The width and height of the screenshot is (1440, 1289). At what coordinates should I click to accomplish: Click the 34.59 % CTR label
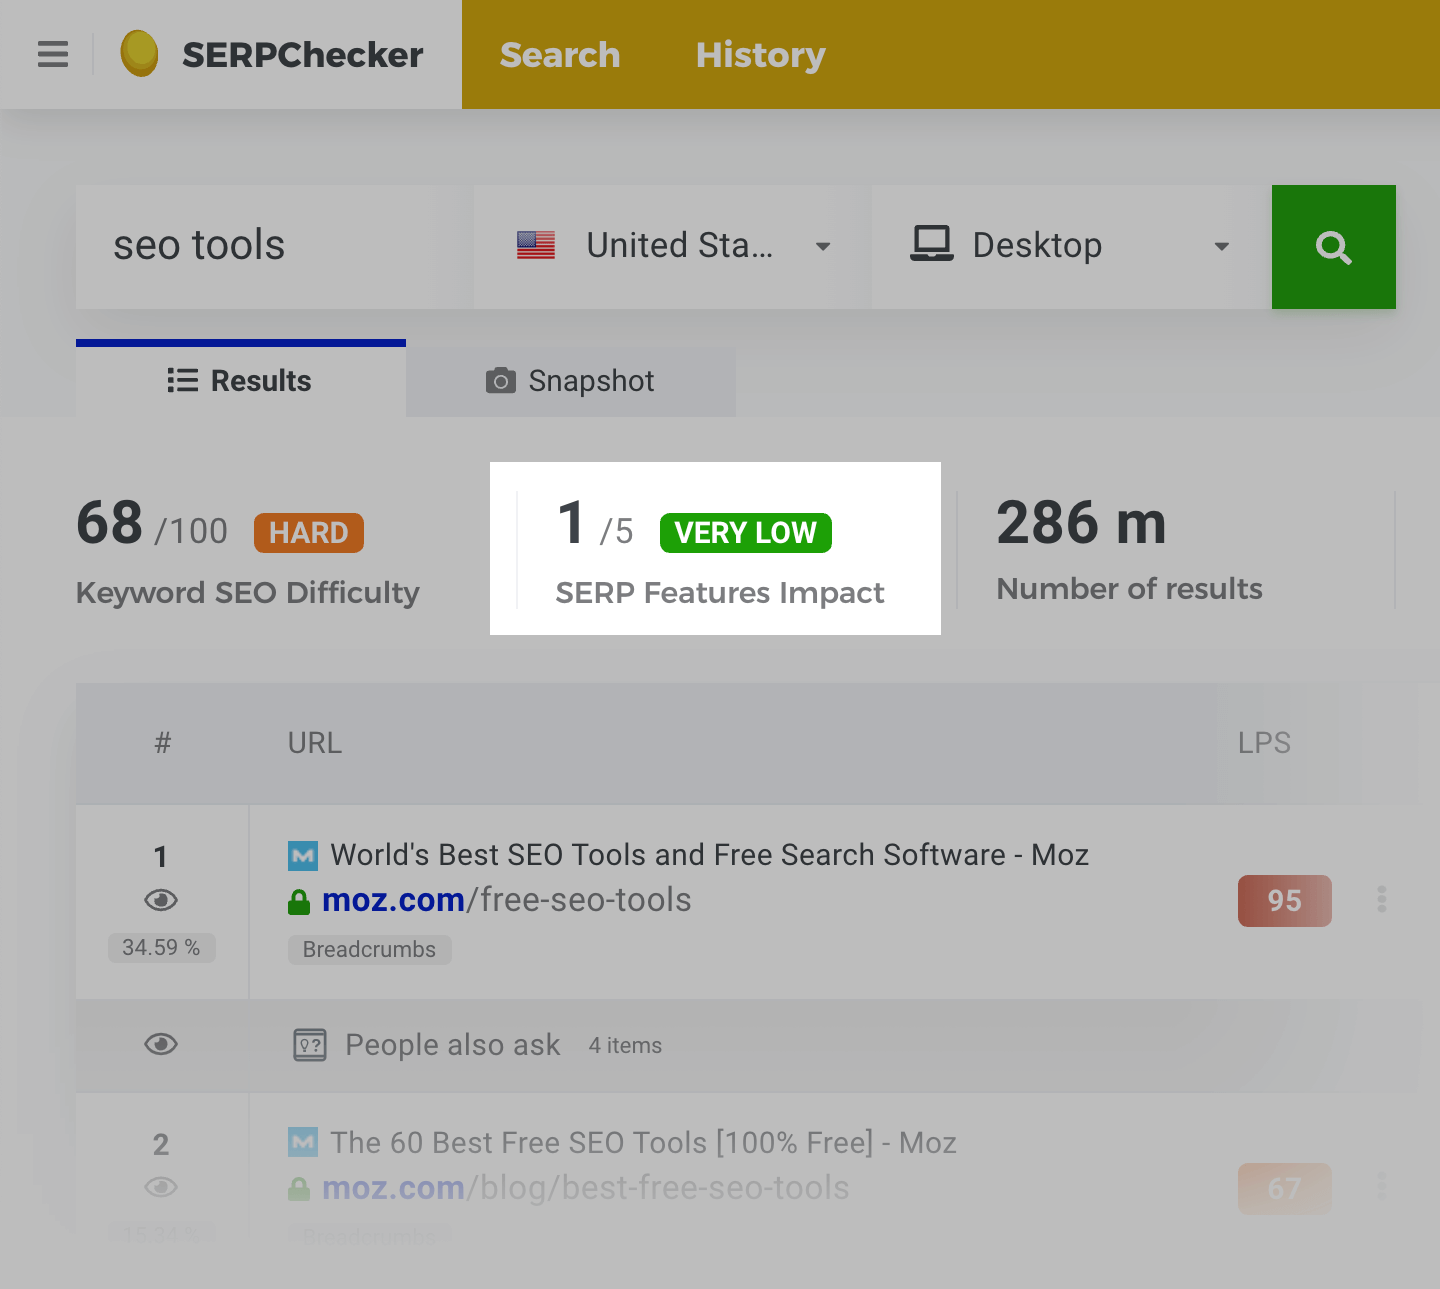(x=161, y=948)
